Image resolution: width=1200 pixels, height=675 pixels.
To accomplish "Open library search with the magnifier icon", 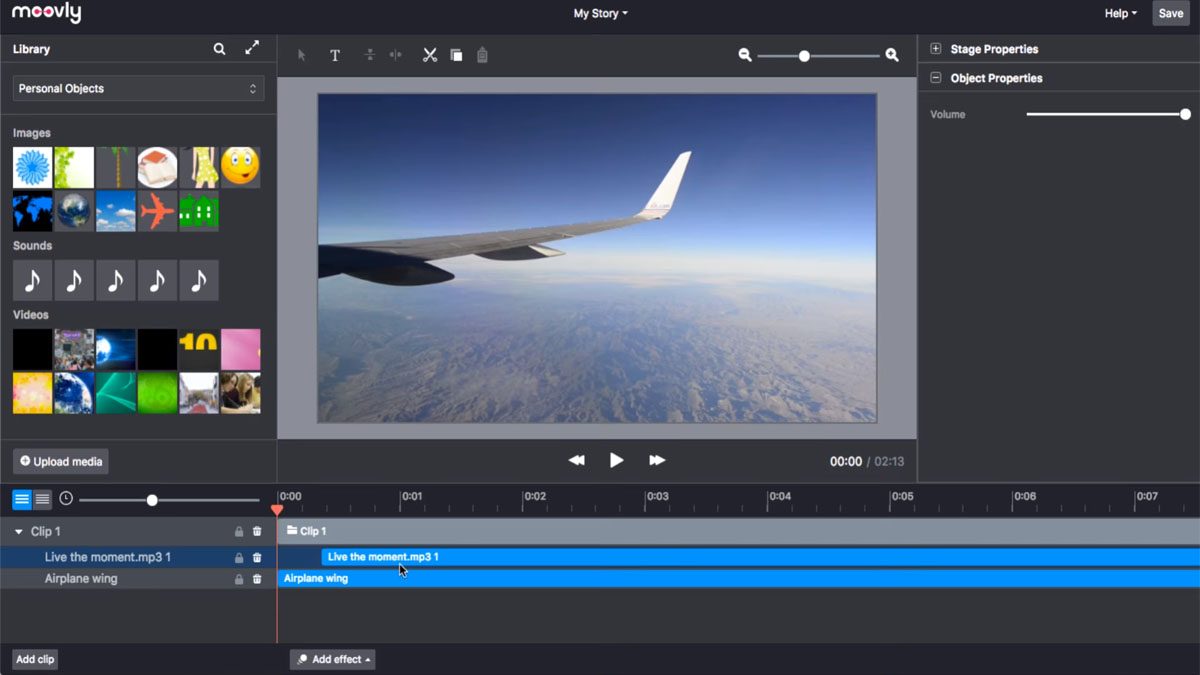I will tap(219, 48).
